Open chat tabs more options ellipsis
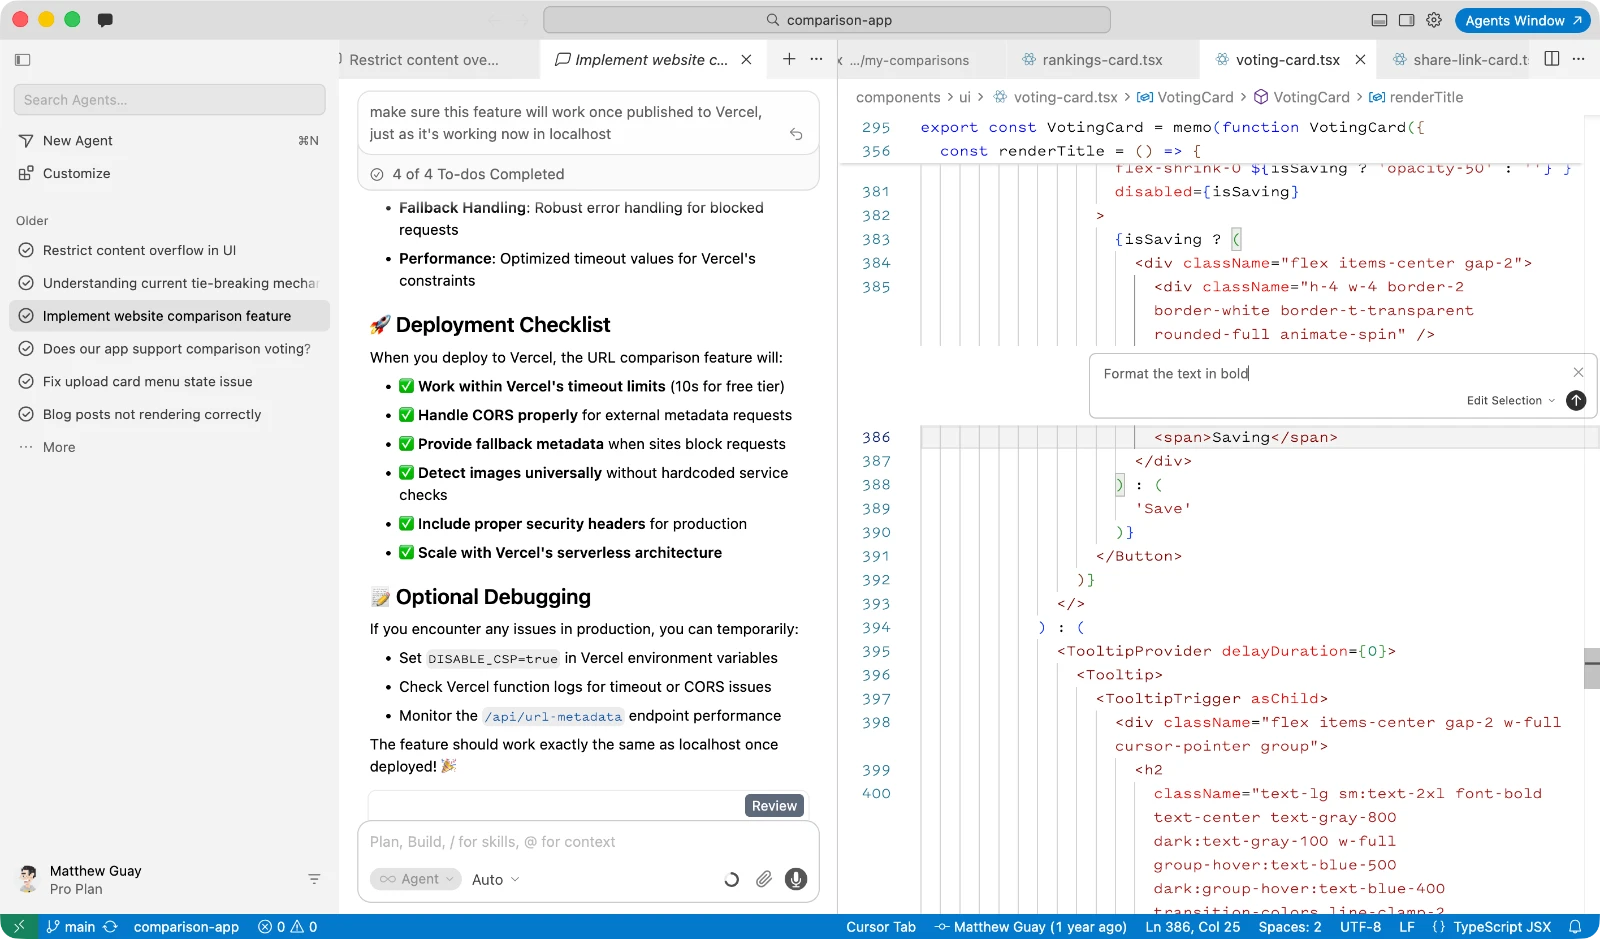Image resolution: width=1600 pixels, height=939 pixels. pyautogui.click(x=816, y=59)
